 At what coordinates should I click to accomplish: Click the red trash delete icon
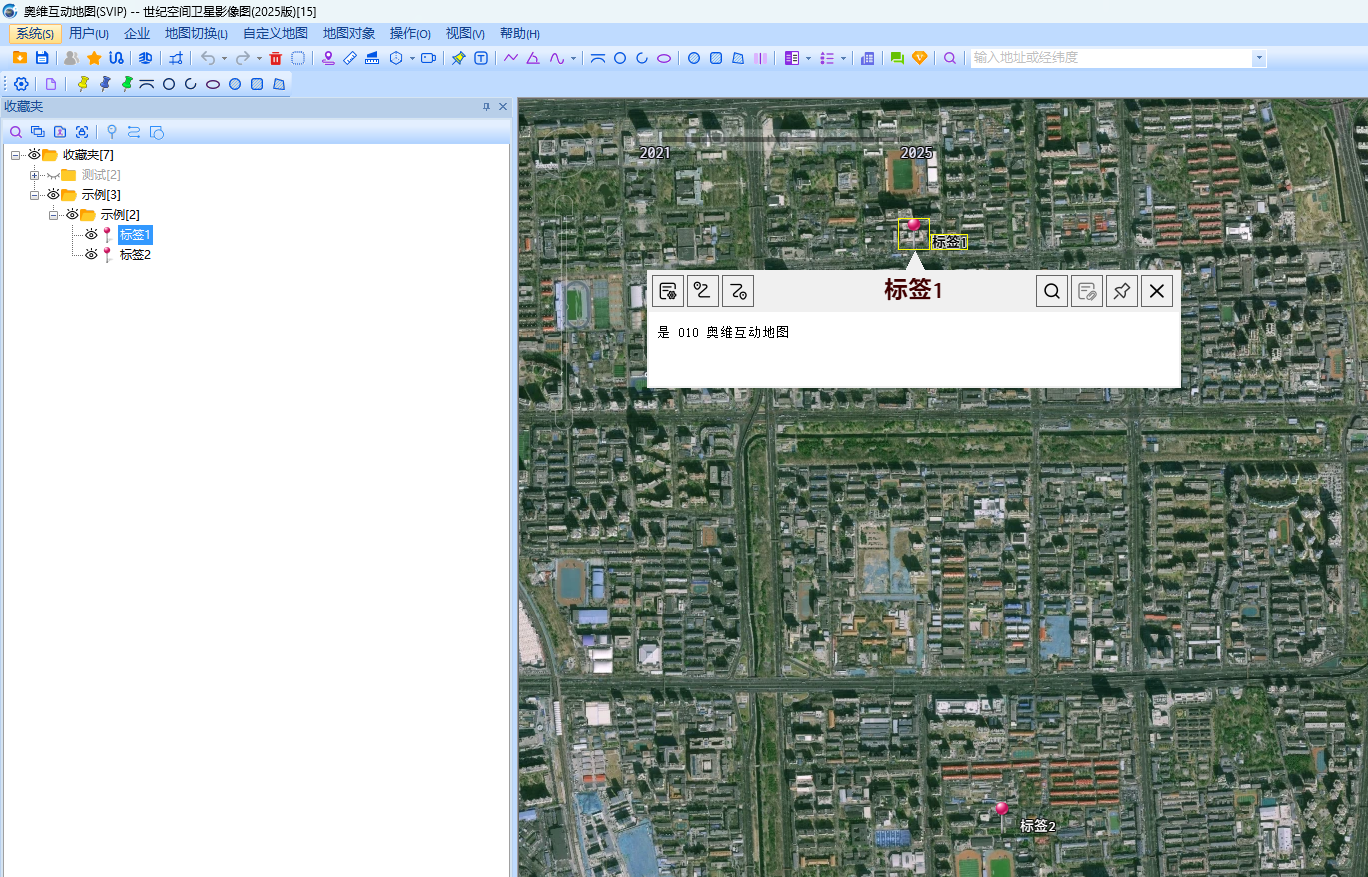click(276, 58)
